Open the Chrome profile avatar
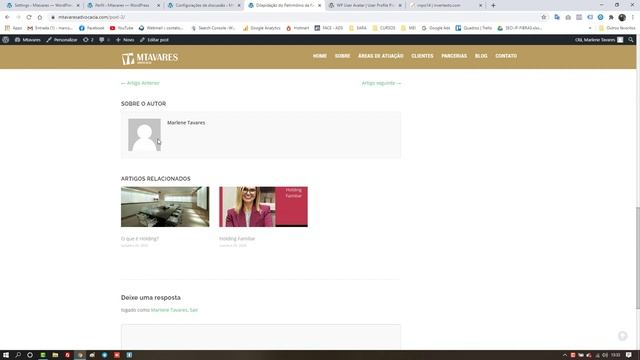 click(x=622, y=17)
